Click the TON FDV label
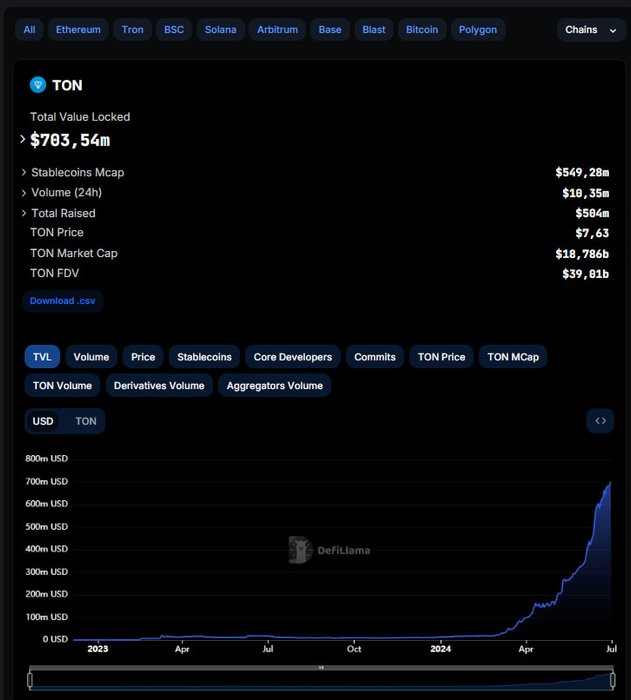Screen dimensions: 631x700 tap(54, 273)
